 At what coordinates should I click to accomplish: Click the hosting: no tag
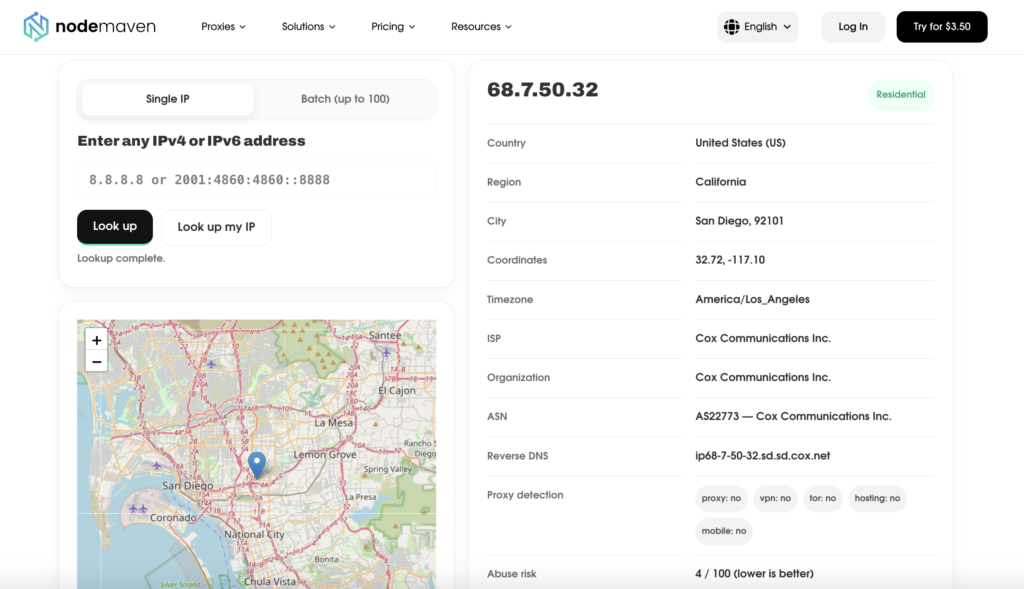877,498
